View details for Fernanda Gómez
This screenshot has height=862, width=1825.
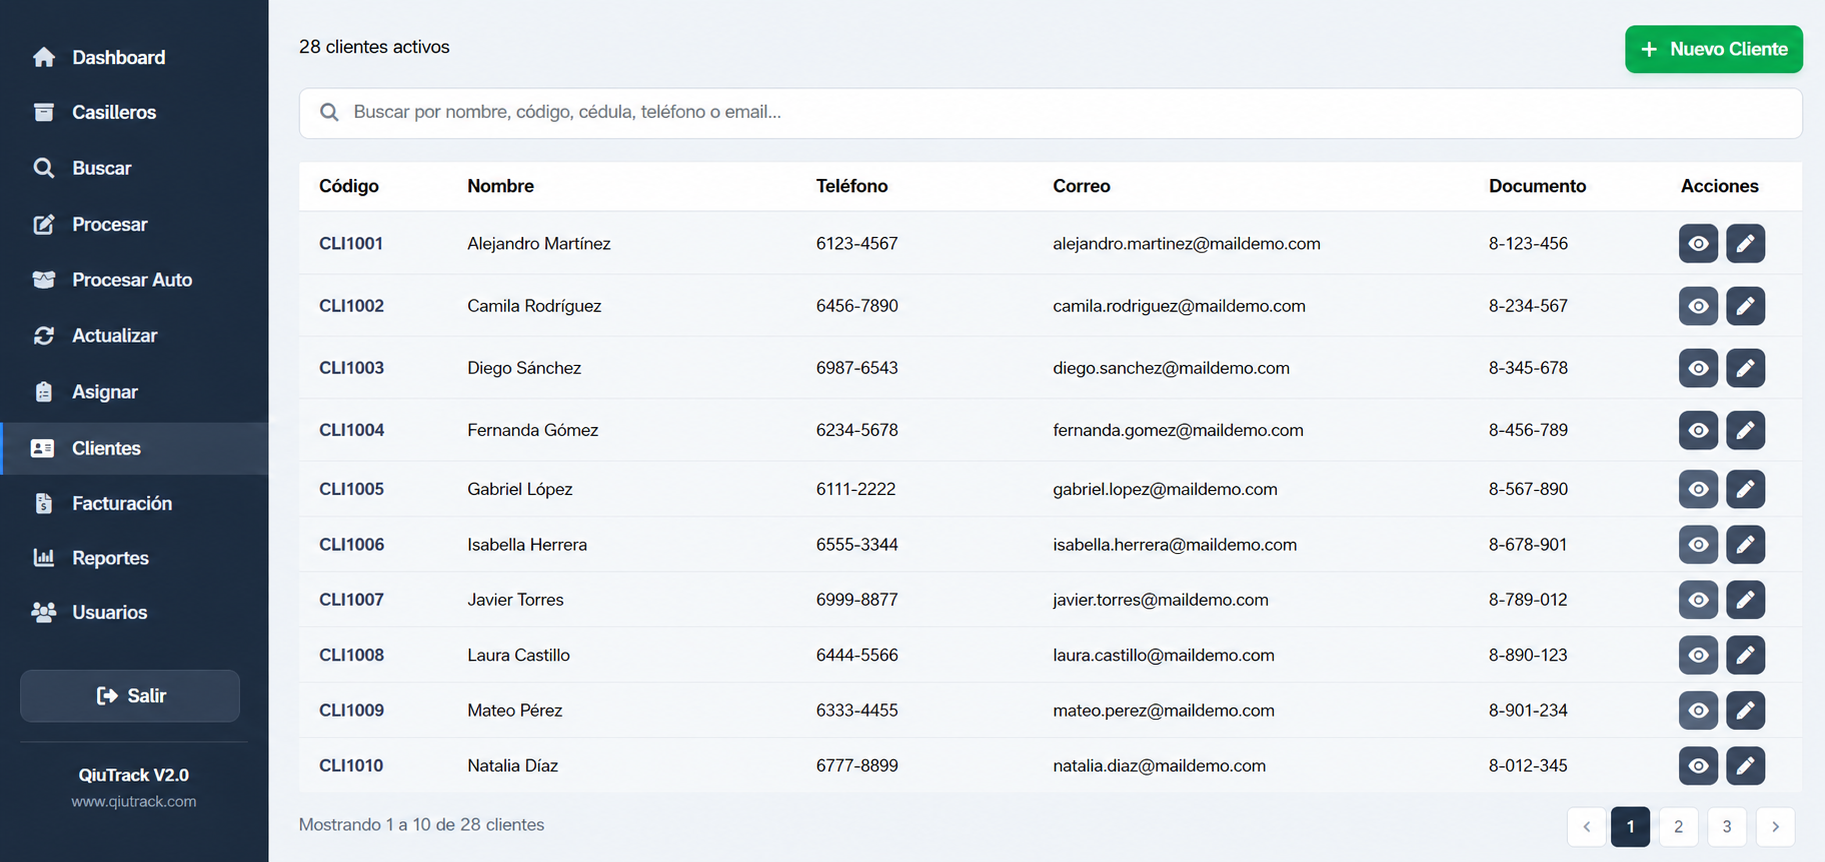click(1698, 430)
